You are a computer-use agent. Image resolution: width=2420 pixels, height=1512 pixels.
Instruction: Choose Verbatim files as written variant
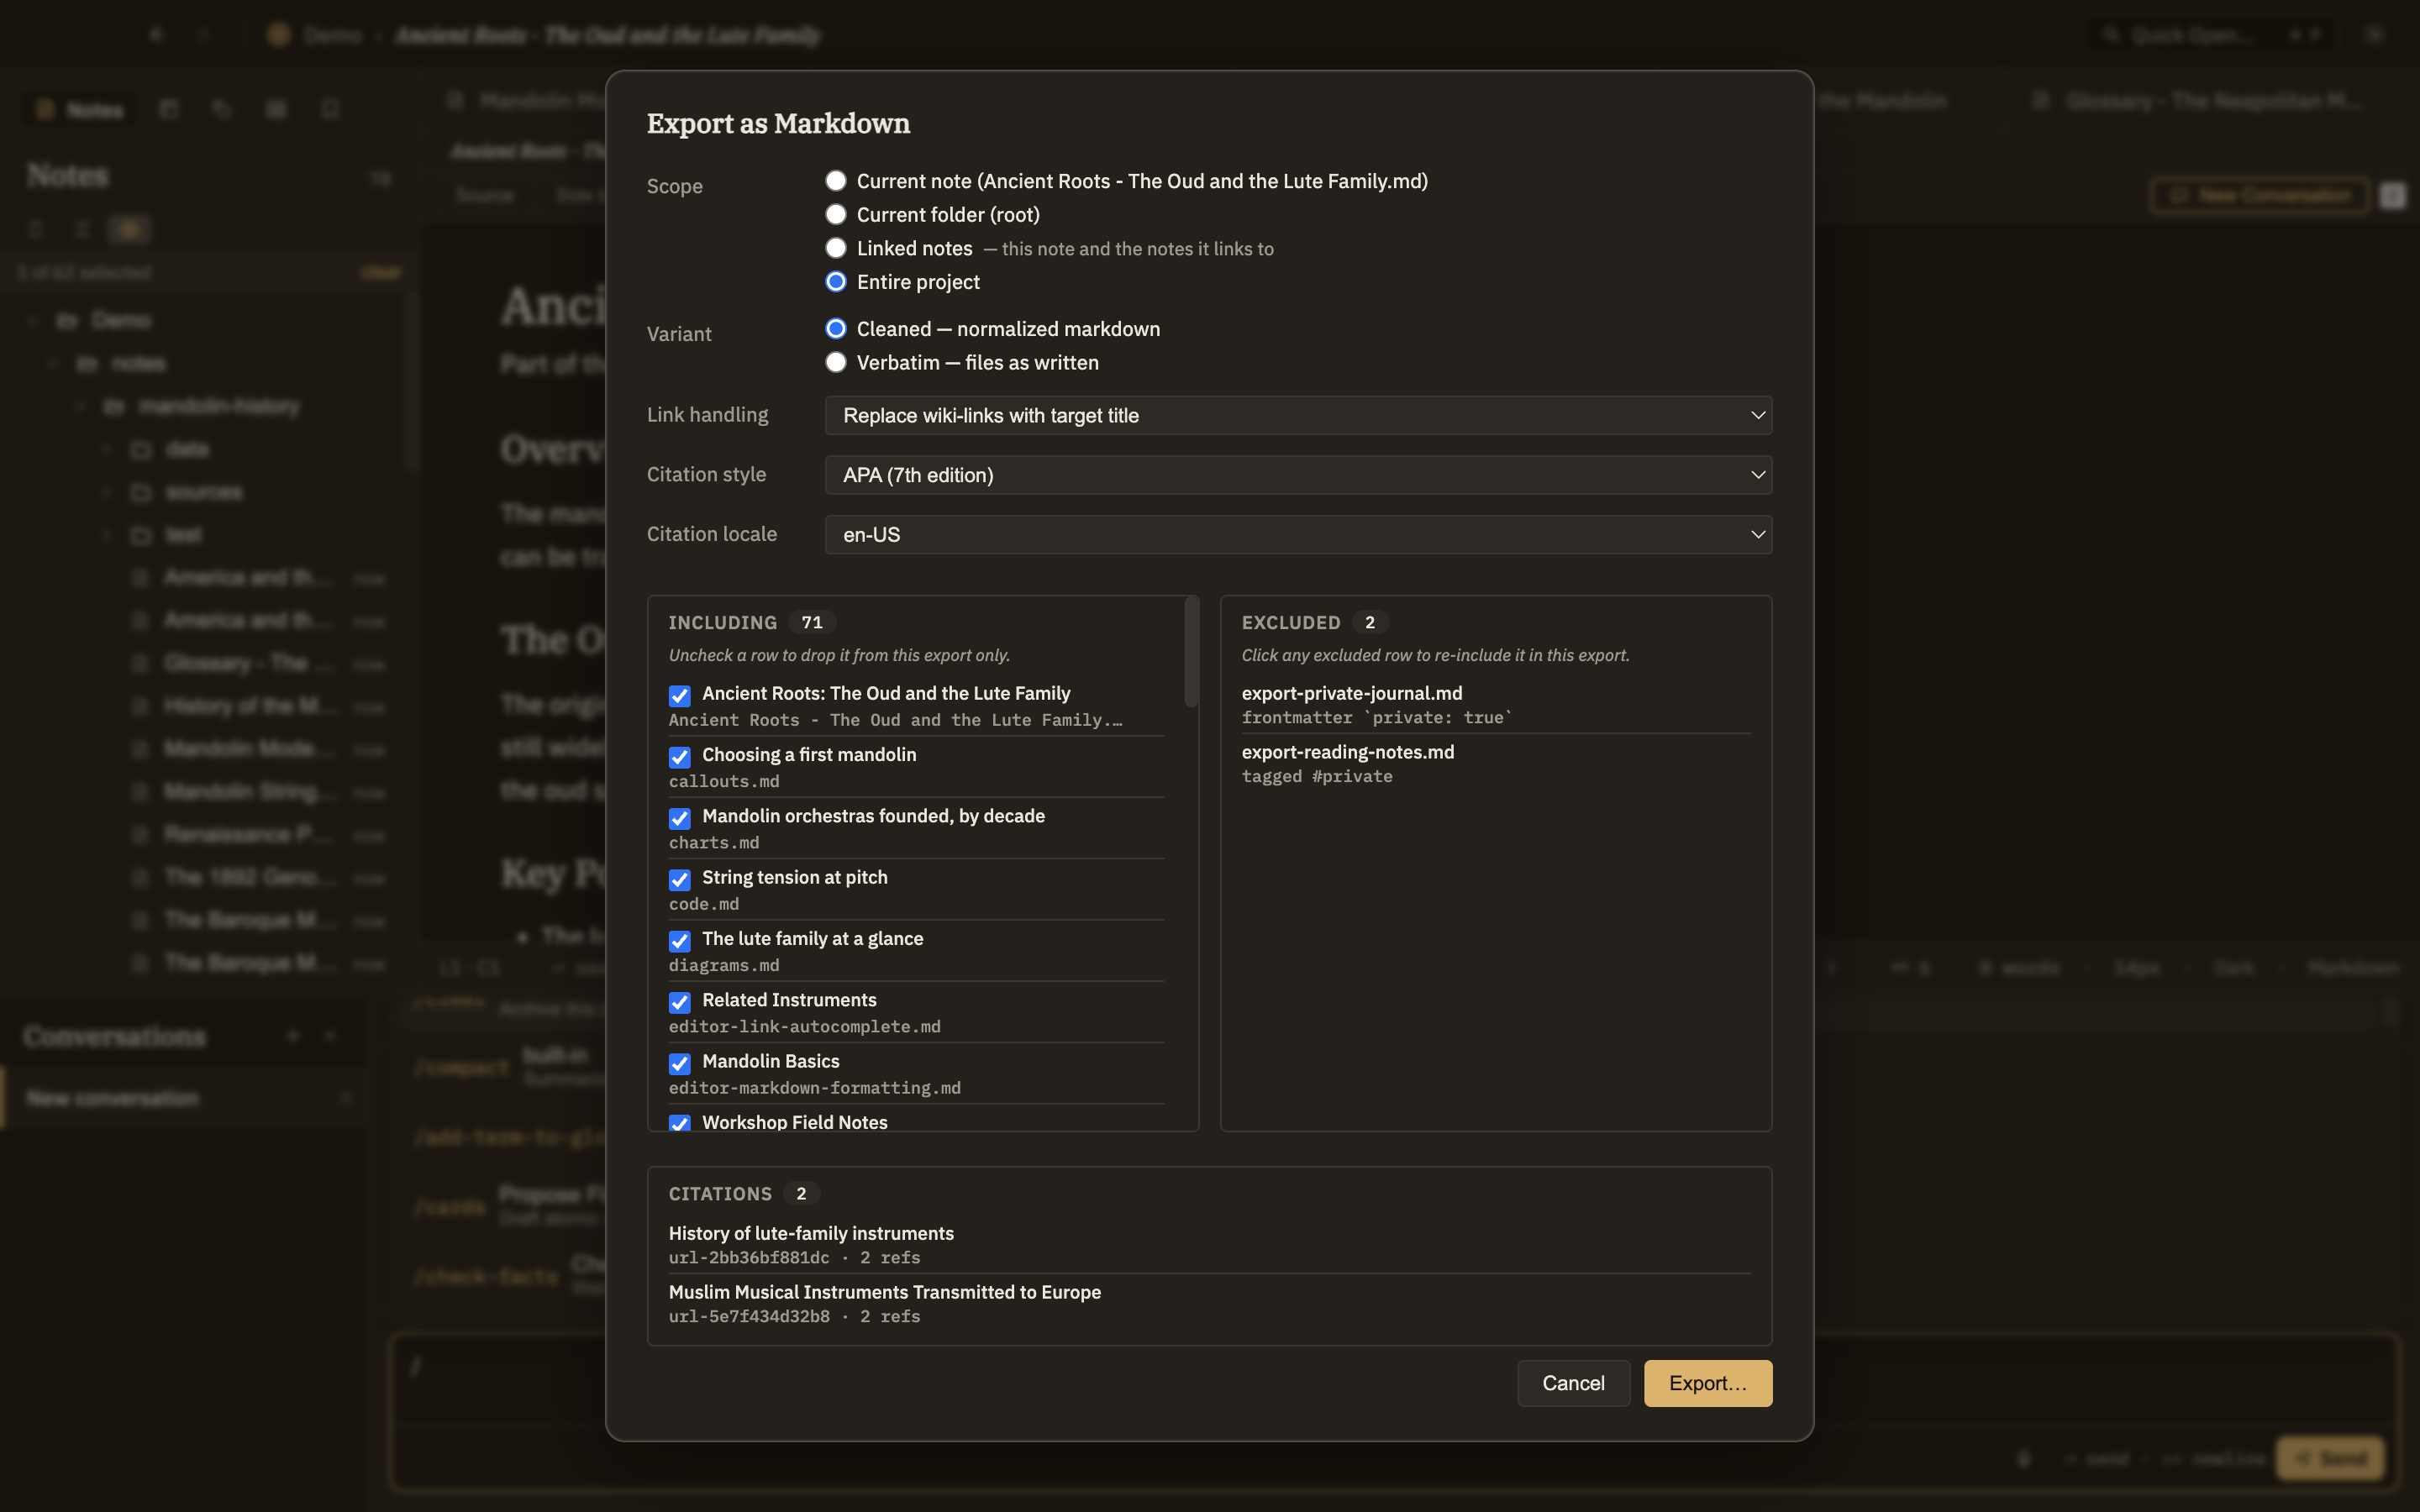(x=836, y=363)
